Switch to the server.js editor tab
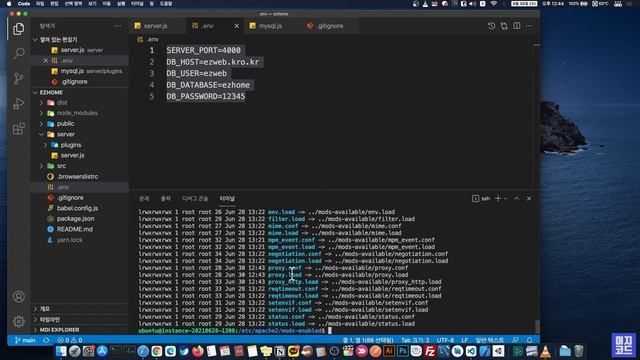Image resolution: width=640 pixels, height=360 pixels. point(156,26)
